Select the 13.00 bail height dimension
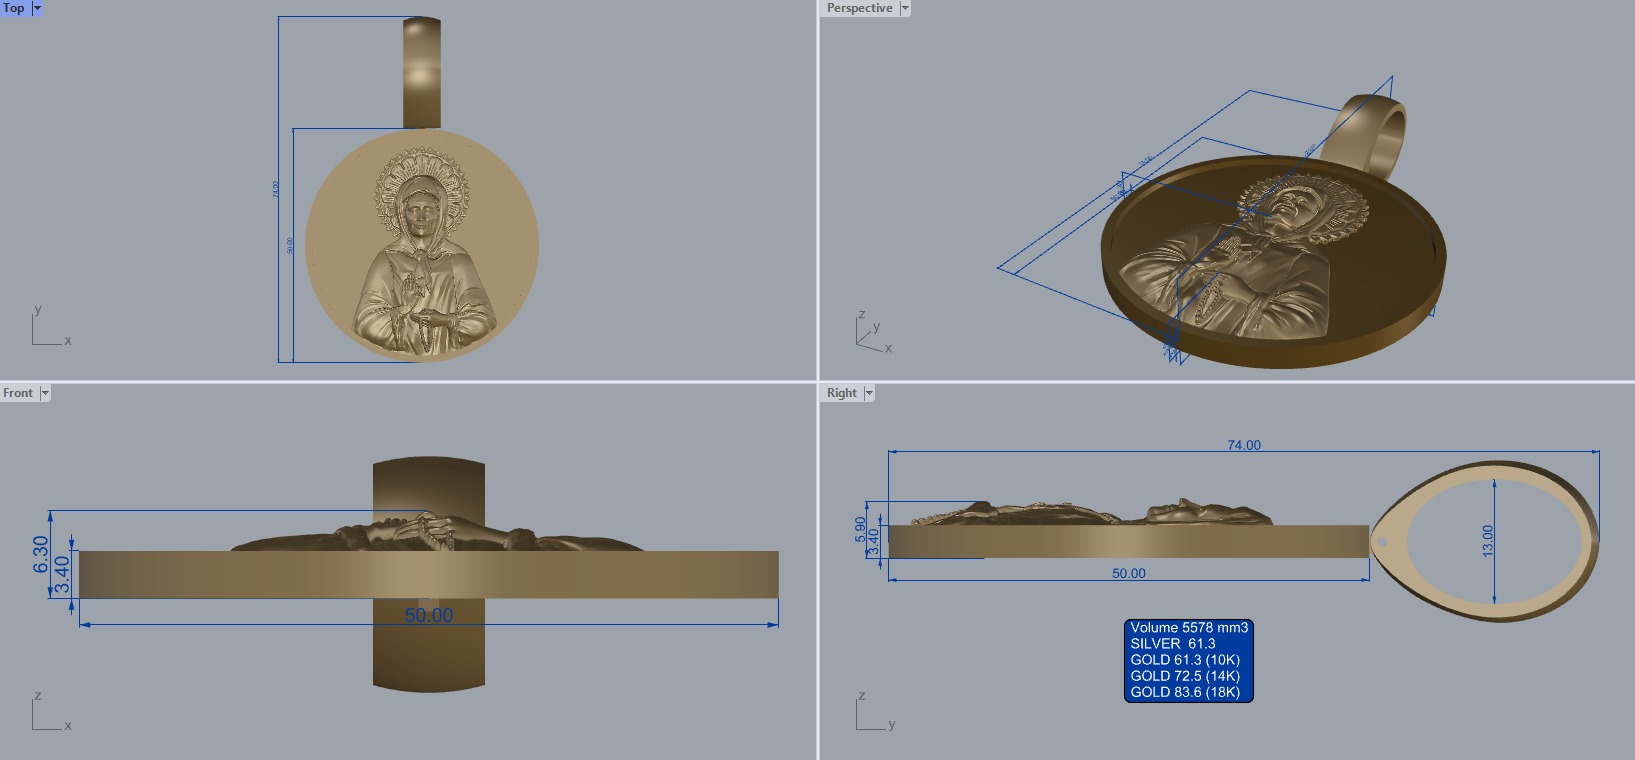The width and height of the screenshot is (1635, 760). click(1488, 541)
